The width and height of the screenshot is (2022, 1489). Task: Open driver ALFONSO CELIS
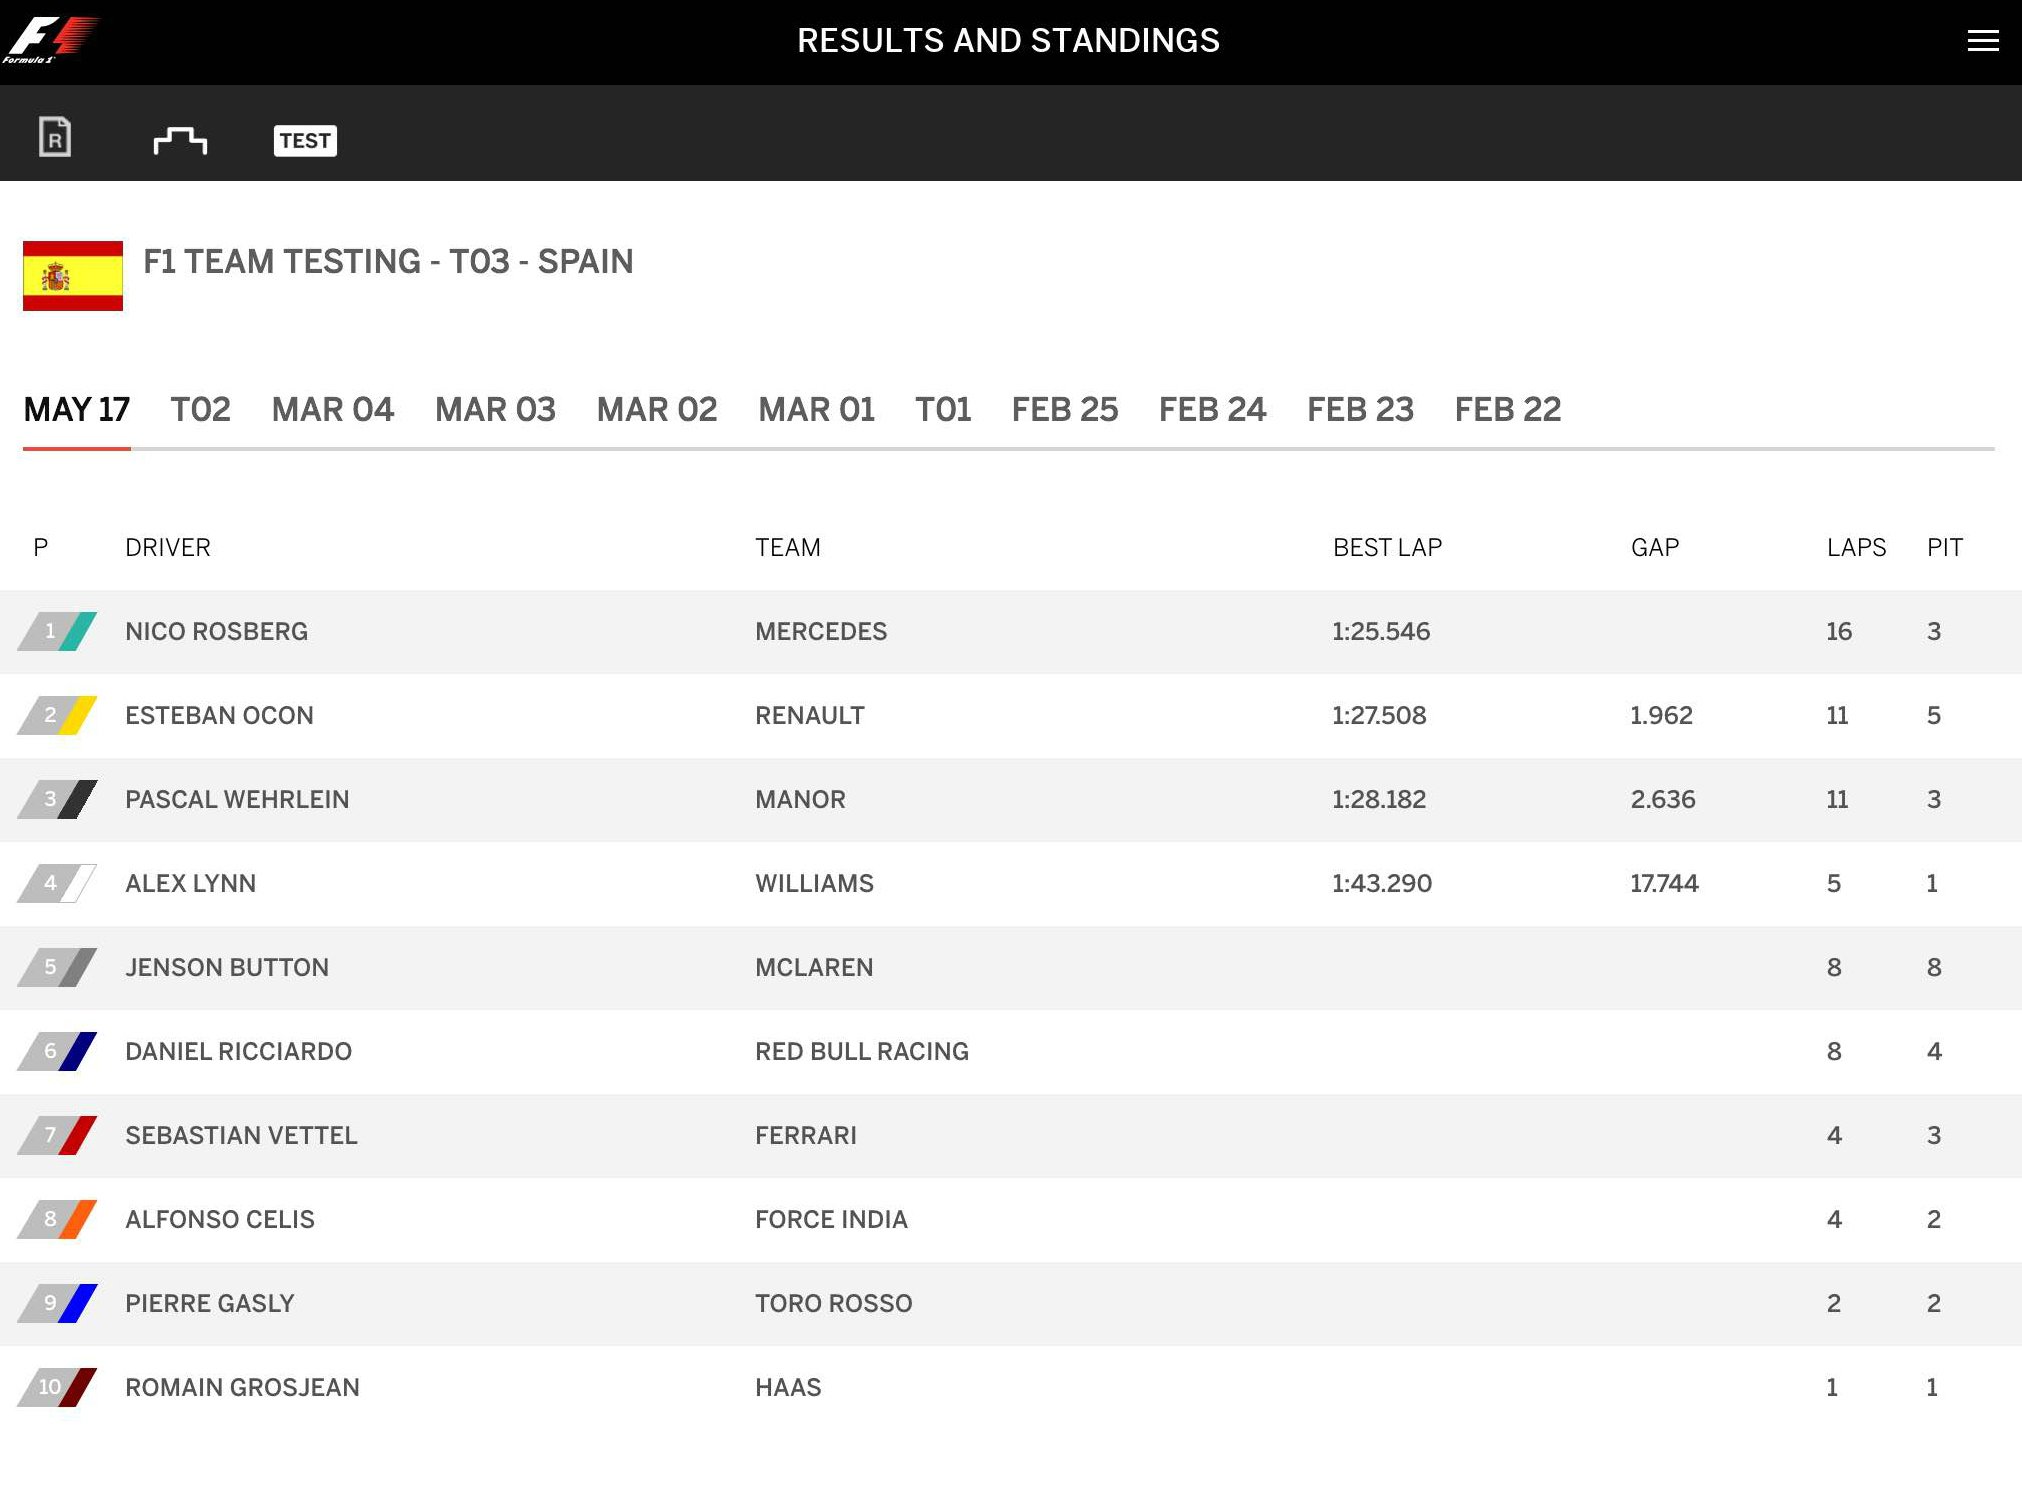220,1220
